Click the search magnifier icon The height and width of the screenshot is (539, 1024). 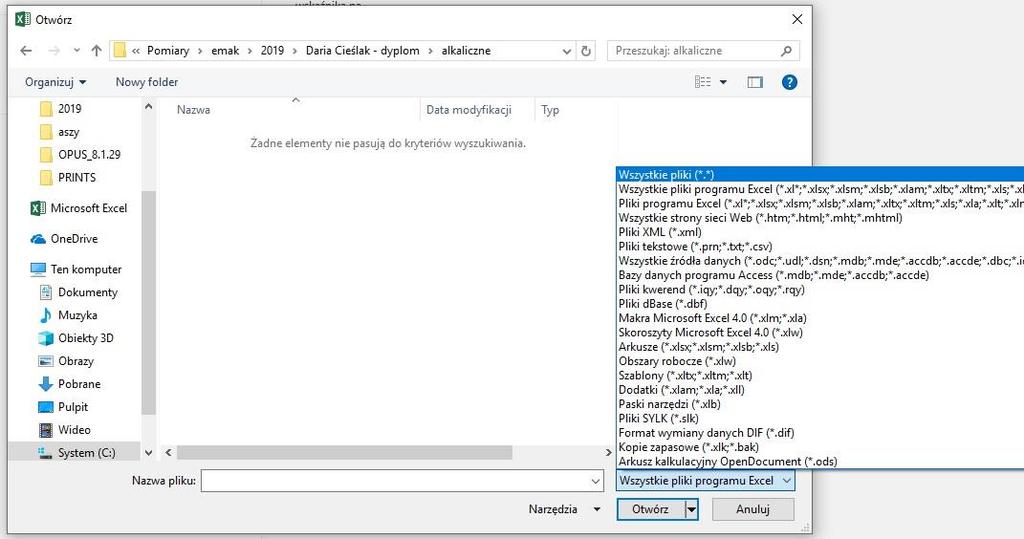[x=786, y=50]
